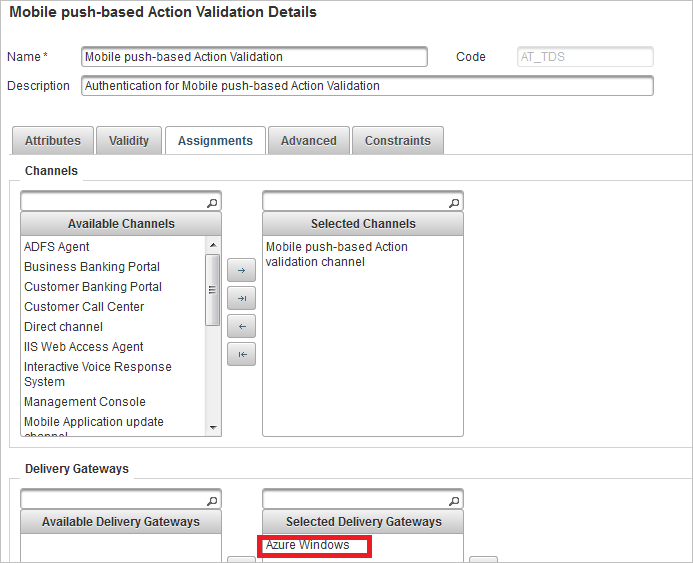Select Direct channel entry
Image resolution: width=693 pixels, height=563 pixels.
click(x=63, y=327)
